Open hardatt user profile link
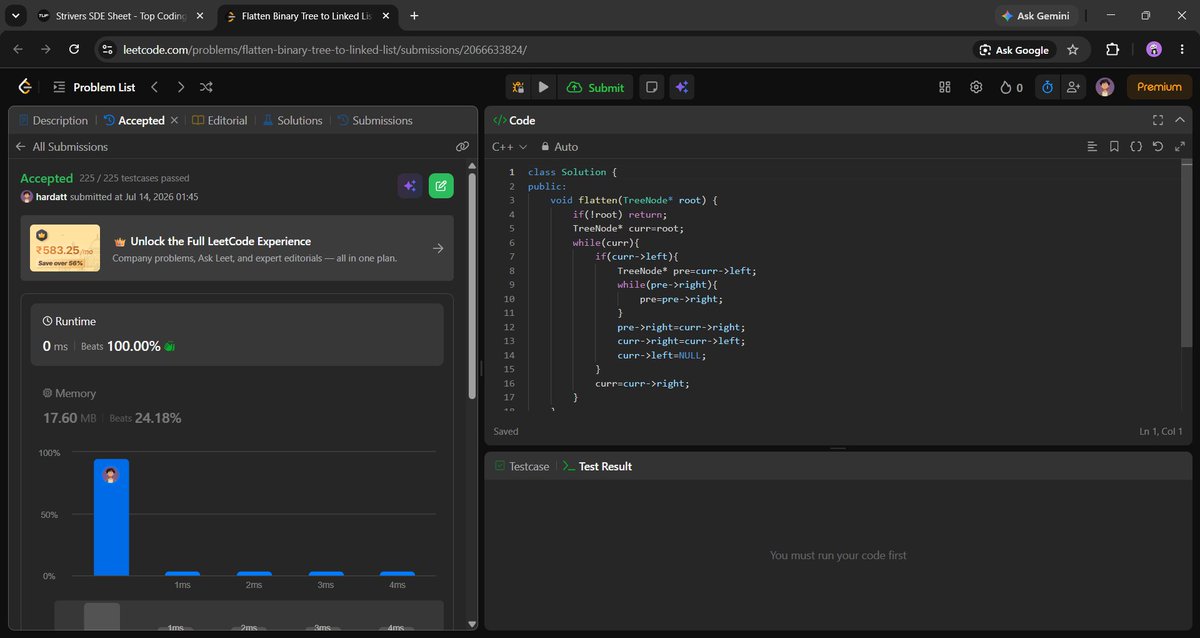Screen dimensions: 1200x638 click(x=50, y=197)
